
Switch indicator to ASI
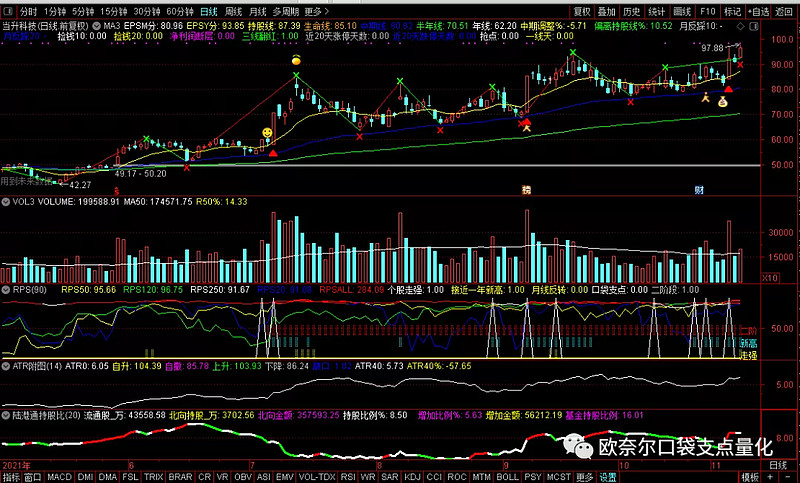pyautogui.click(x=264, y=477)
